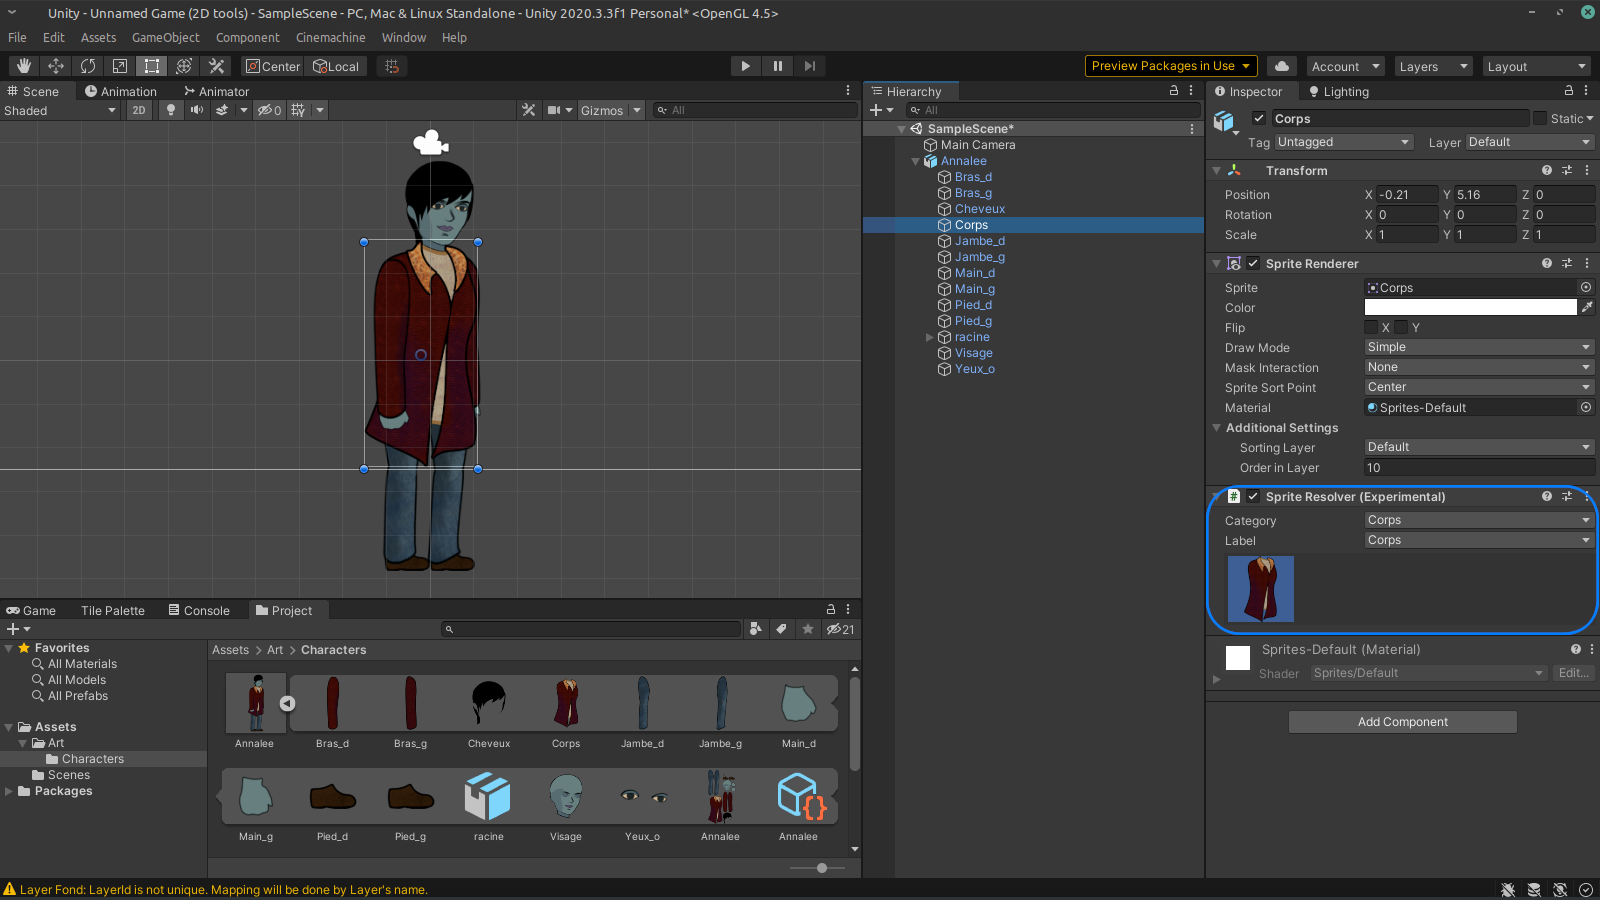
Task: Open Draw Mode Simple dropdown
Action: click(x=1480, y=347)
